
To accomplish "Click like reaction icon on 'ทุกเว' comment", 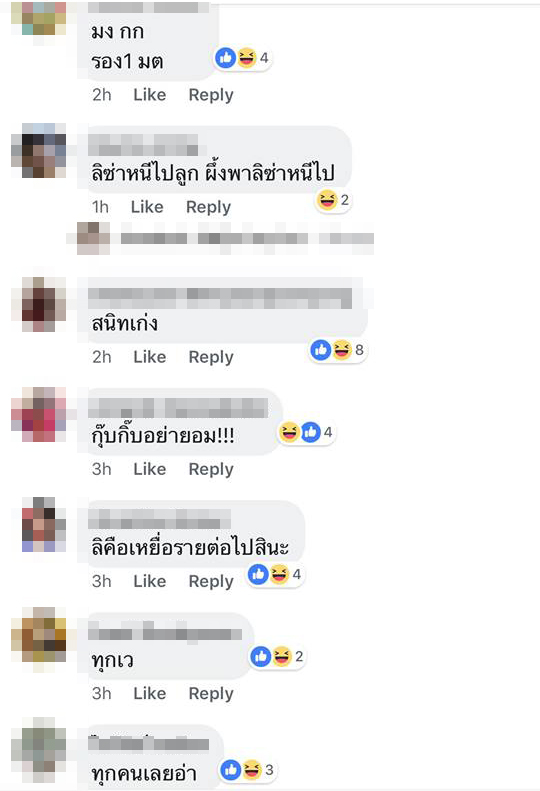I will coord(261,656).
